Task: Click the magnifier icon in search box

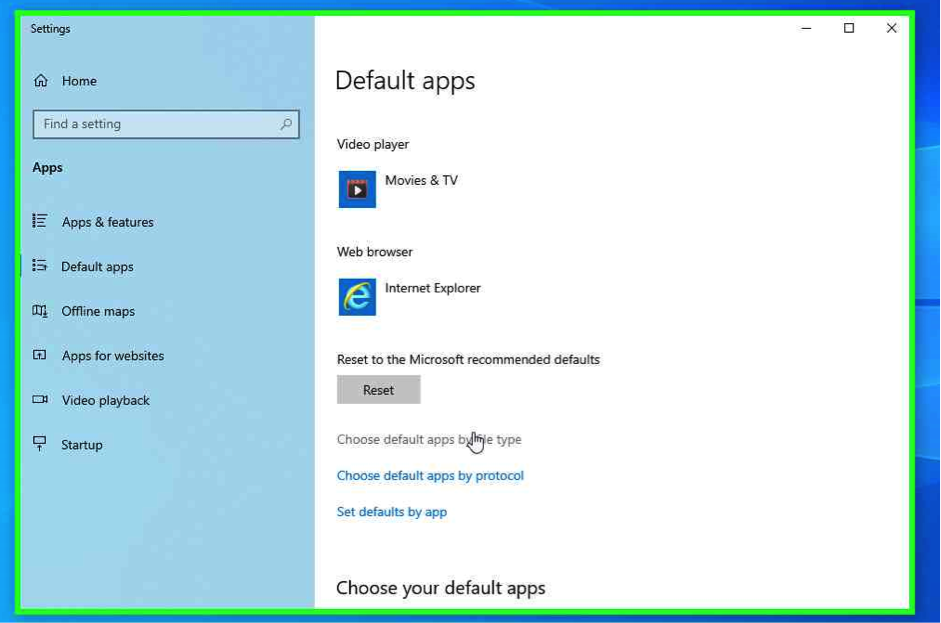Action: coord(286,124)
